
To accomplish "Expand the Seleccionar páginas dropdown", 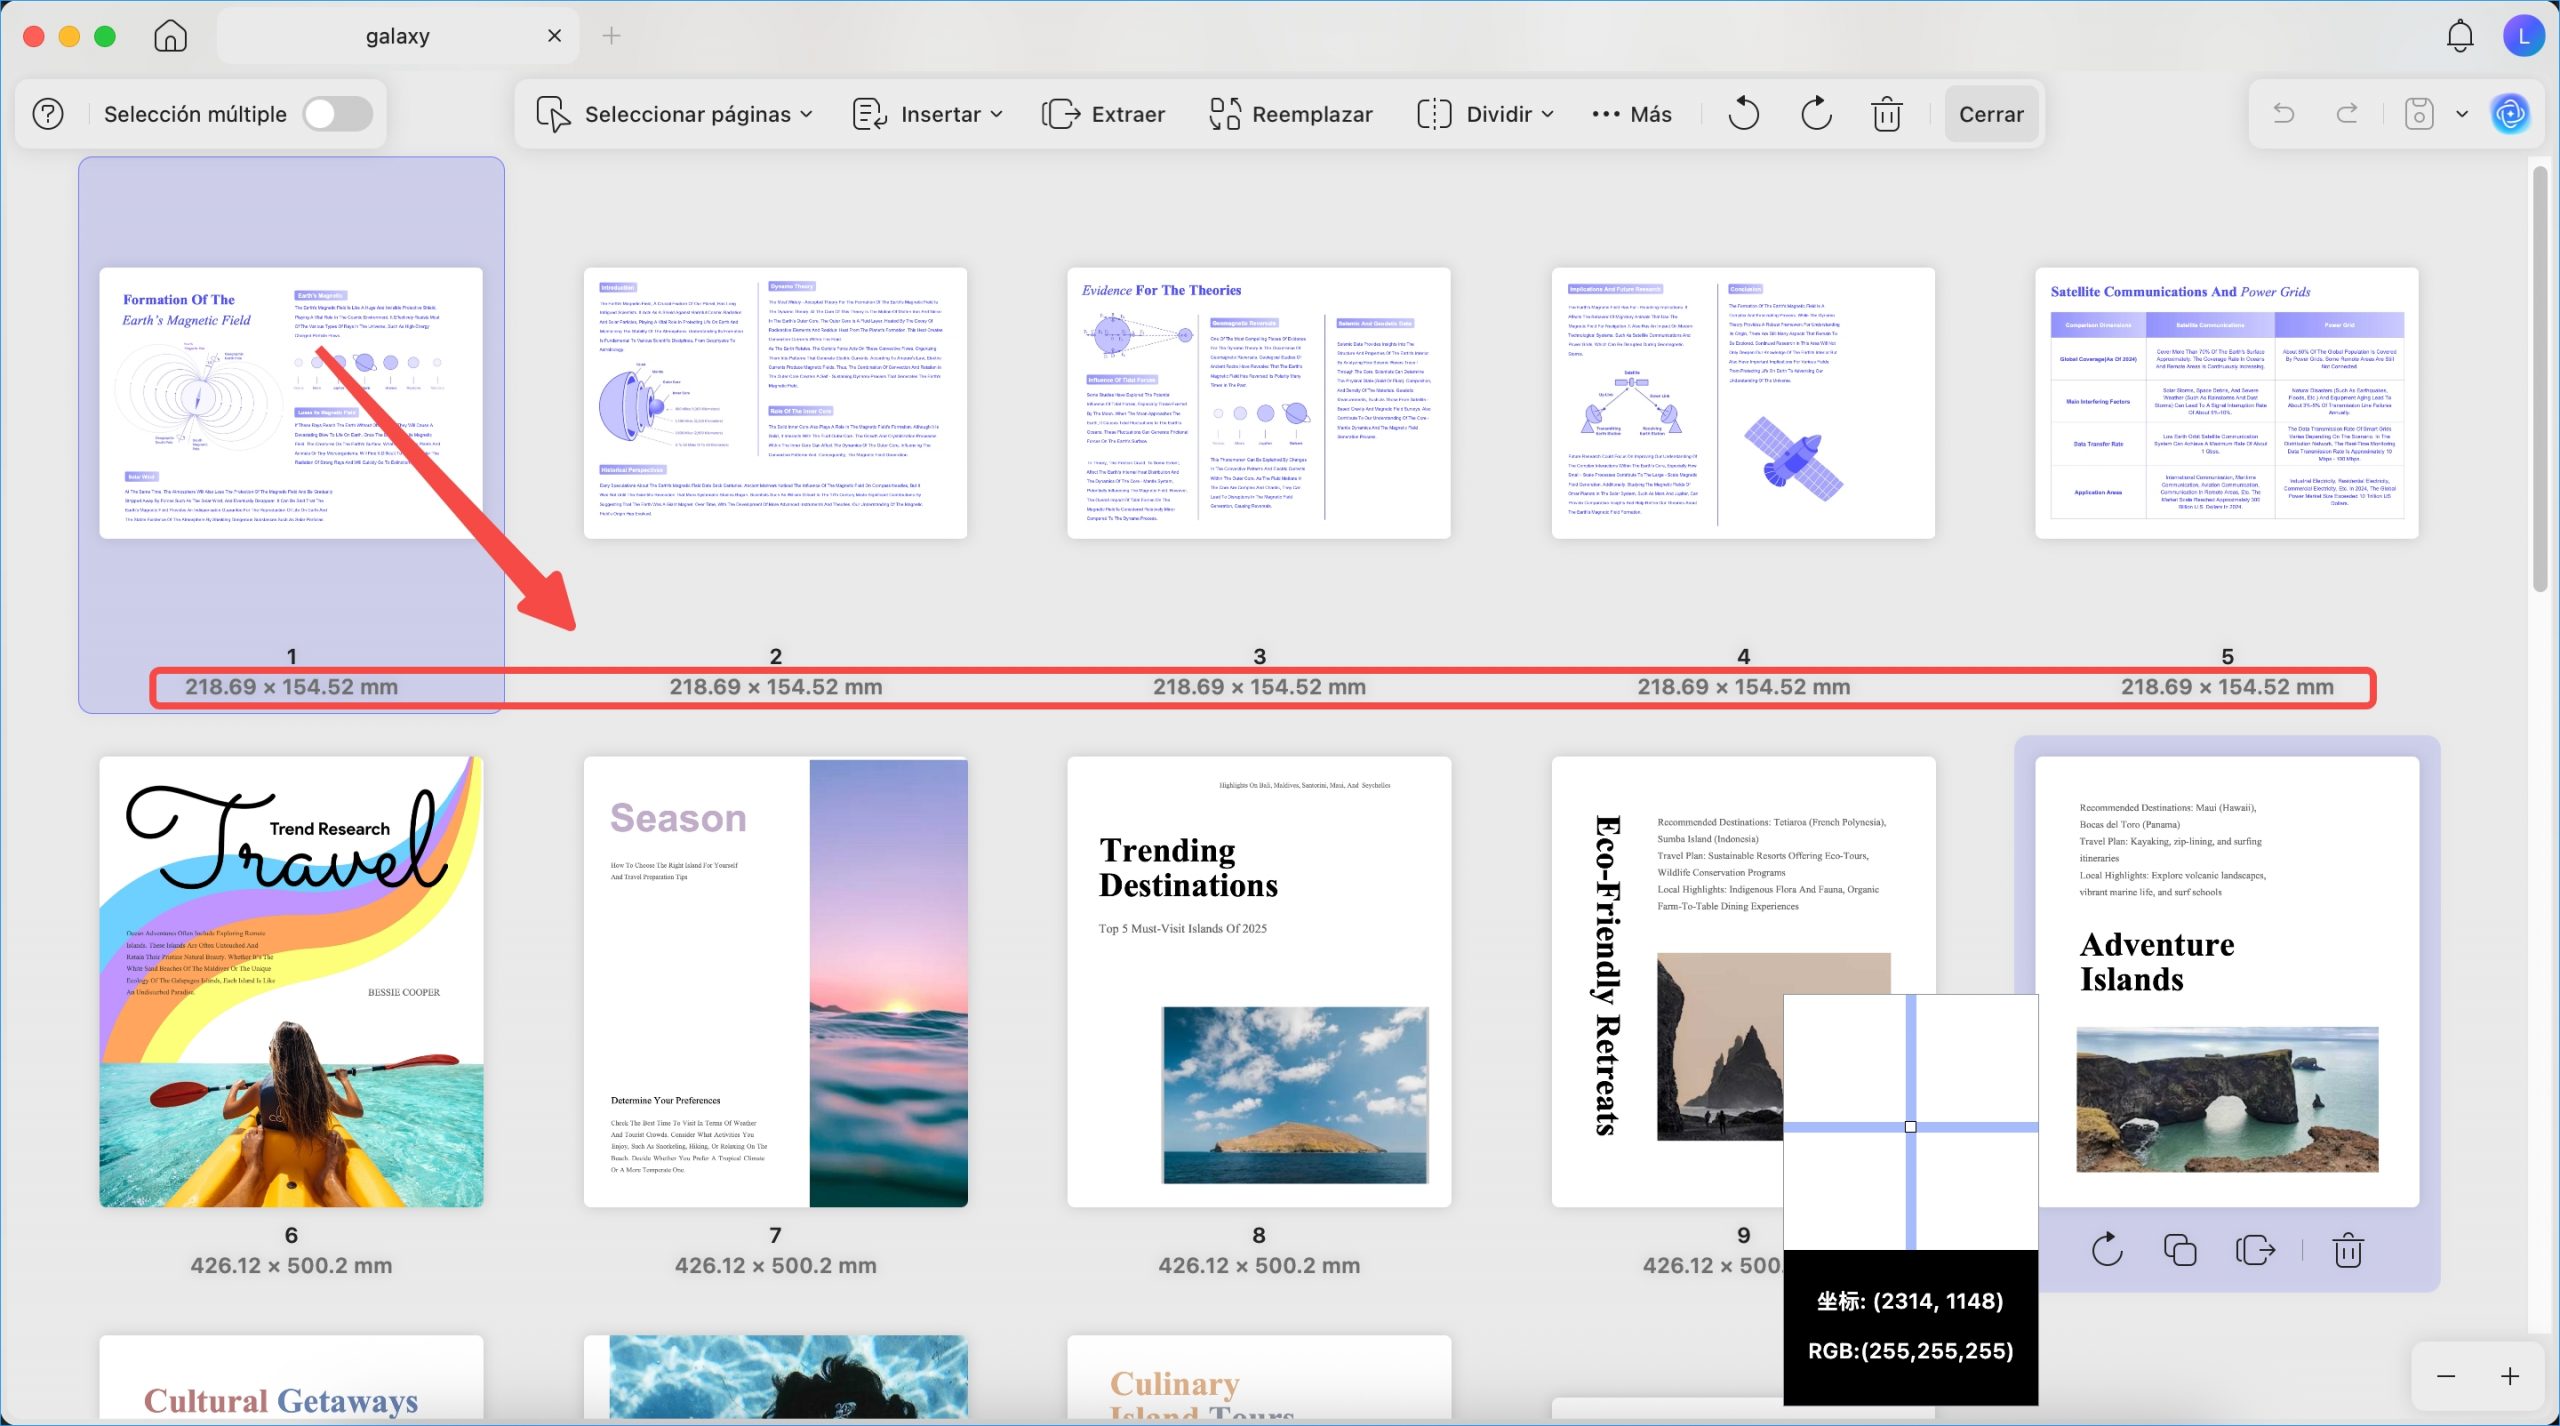I will (806, 113).
